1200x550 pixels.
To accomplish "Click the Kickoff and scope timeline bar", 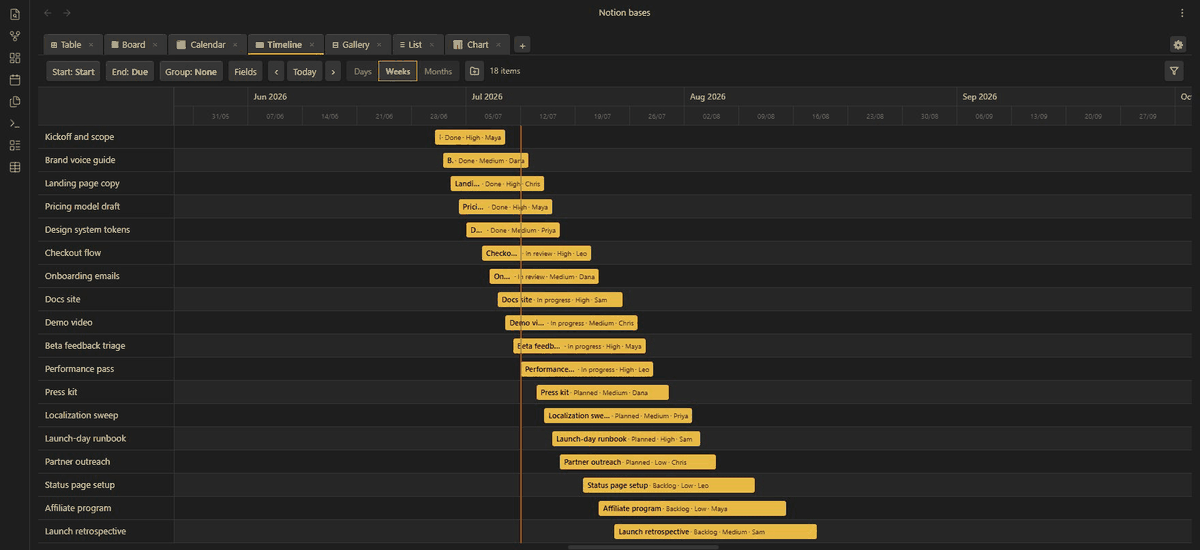I will (470, 137).
